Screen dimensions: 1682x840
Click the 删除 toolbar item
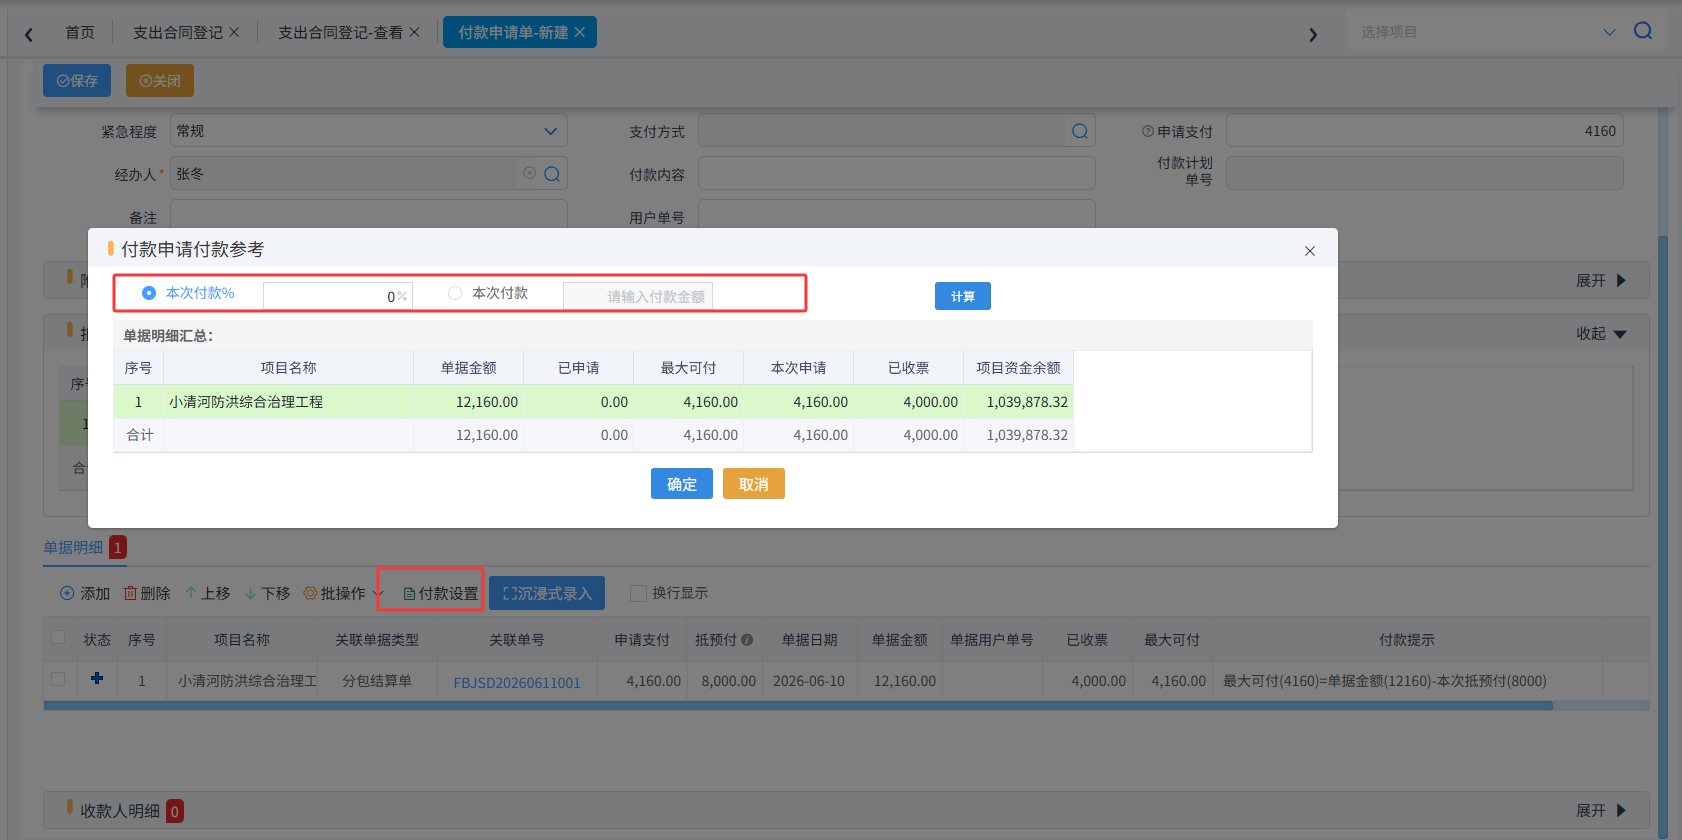[x=147, y=593]
